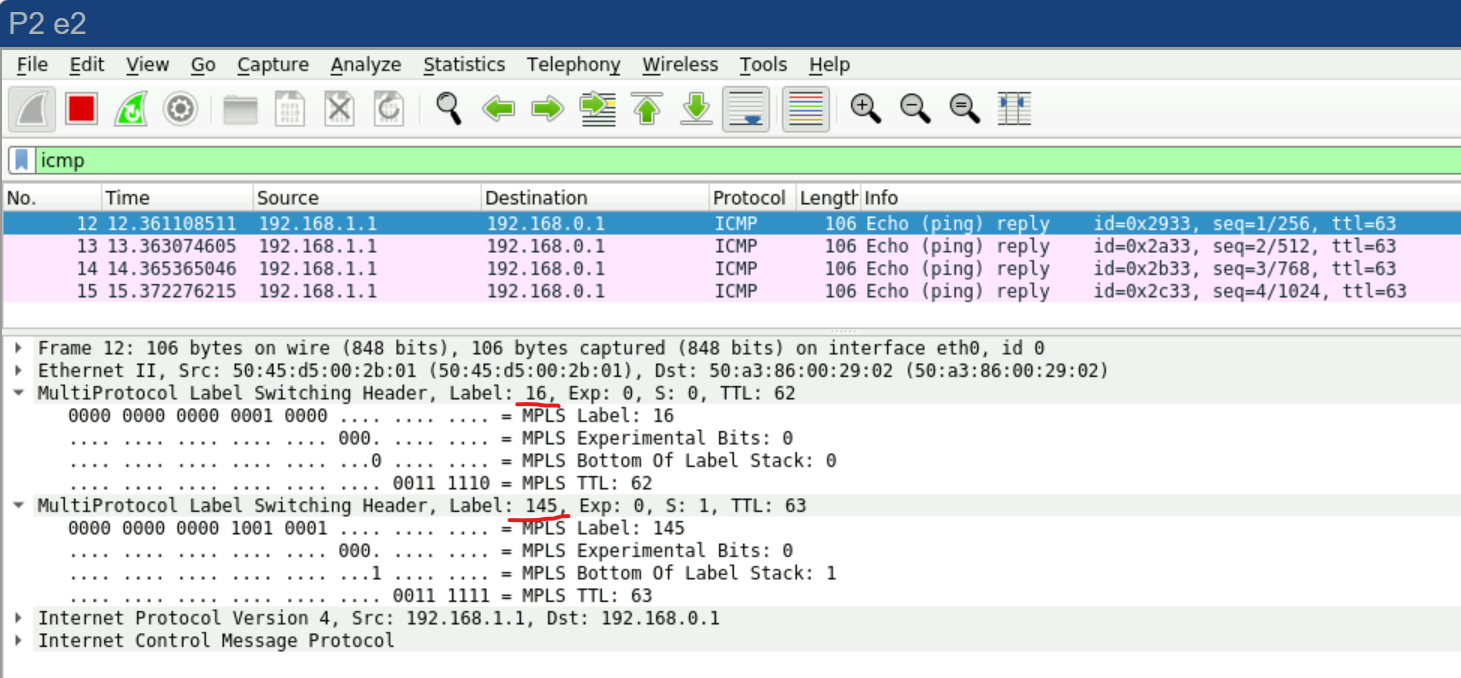Image resolution: width=1461 pixels, height=678 pixels.
Task: Click the Find packet magnifier icon
Action: tap(449, 109)
